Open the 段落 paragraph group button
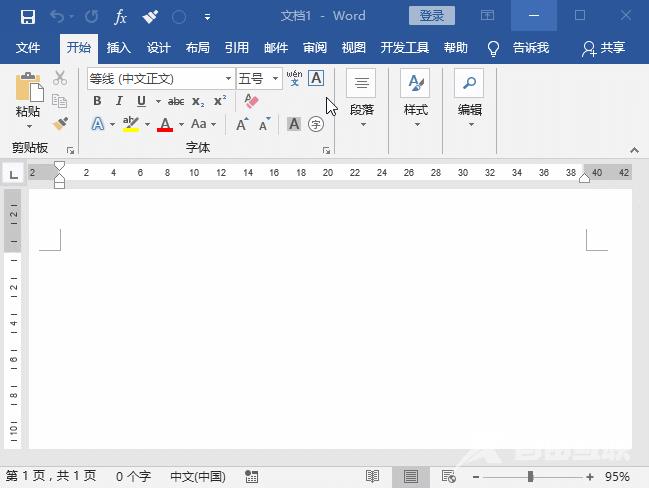This screenshot has height=488, width=649. 361,99
